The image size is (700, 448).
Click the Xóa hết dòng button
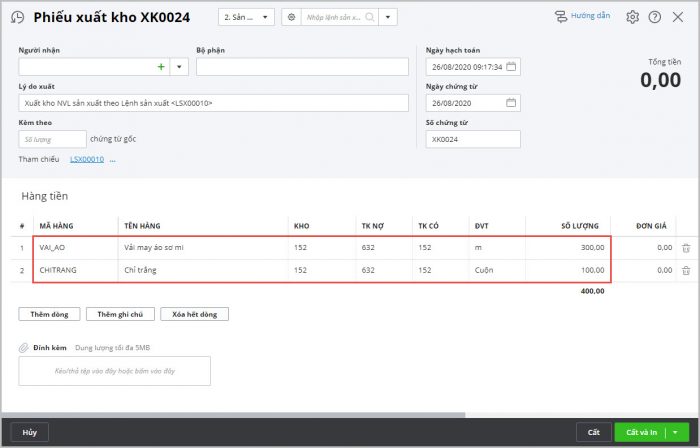(194, 314)
